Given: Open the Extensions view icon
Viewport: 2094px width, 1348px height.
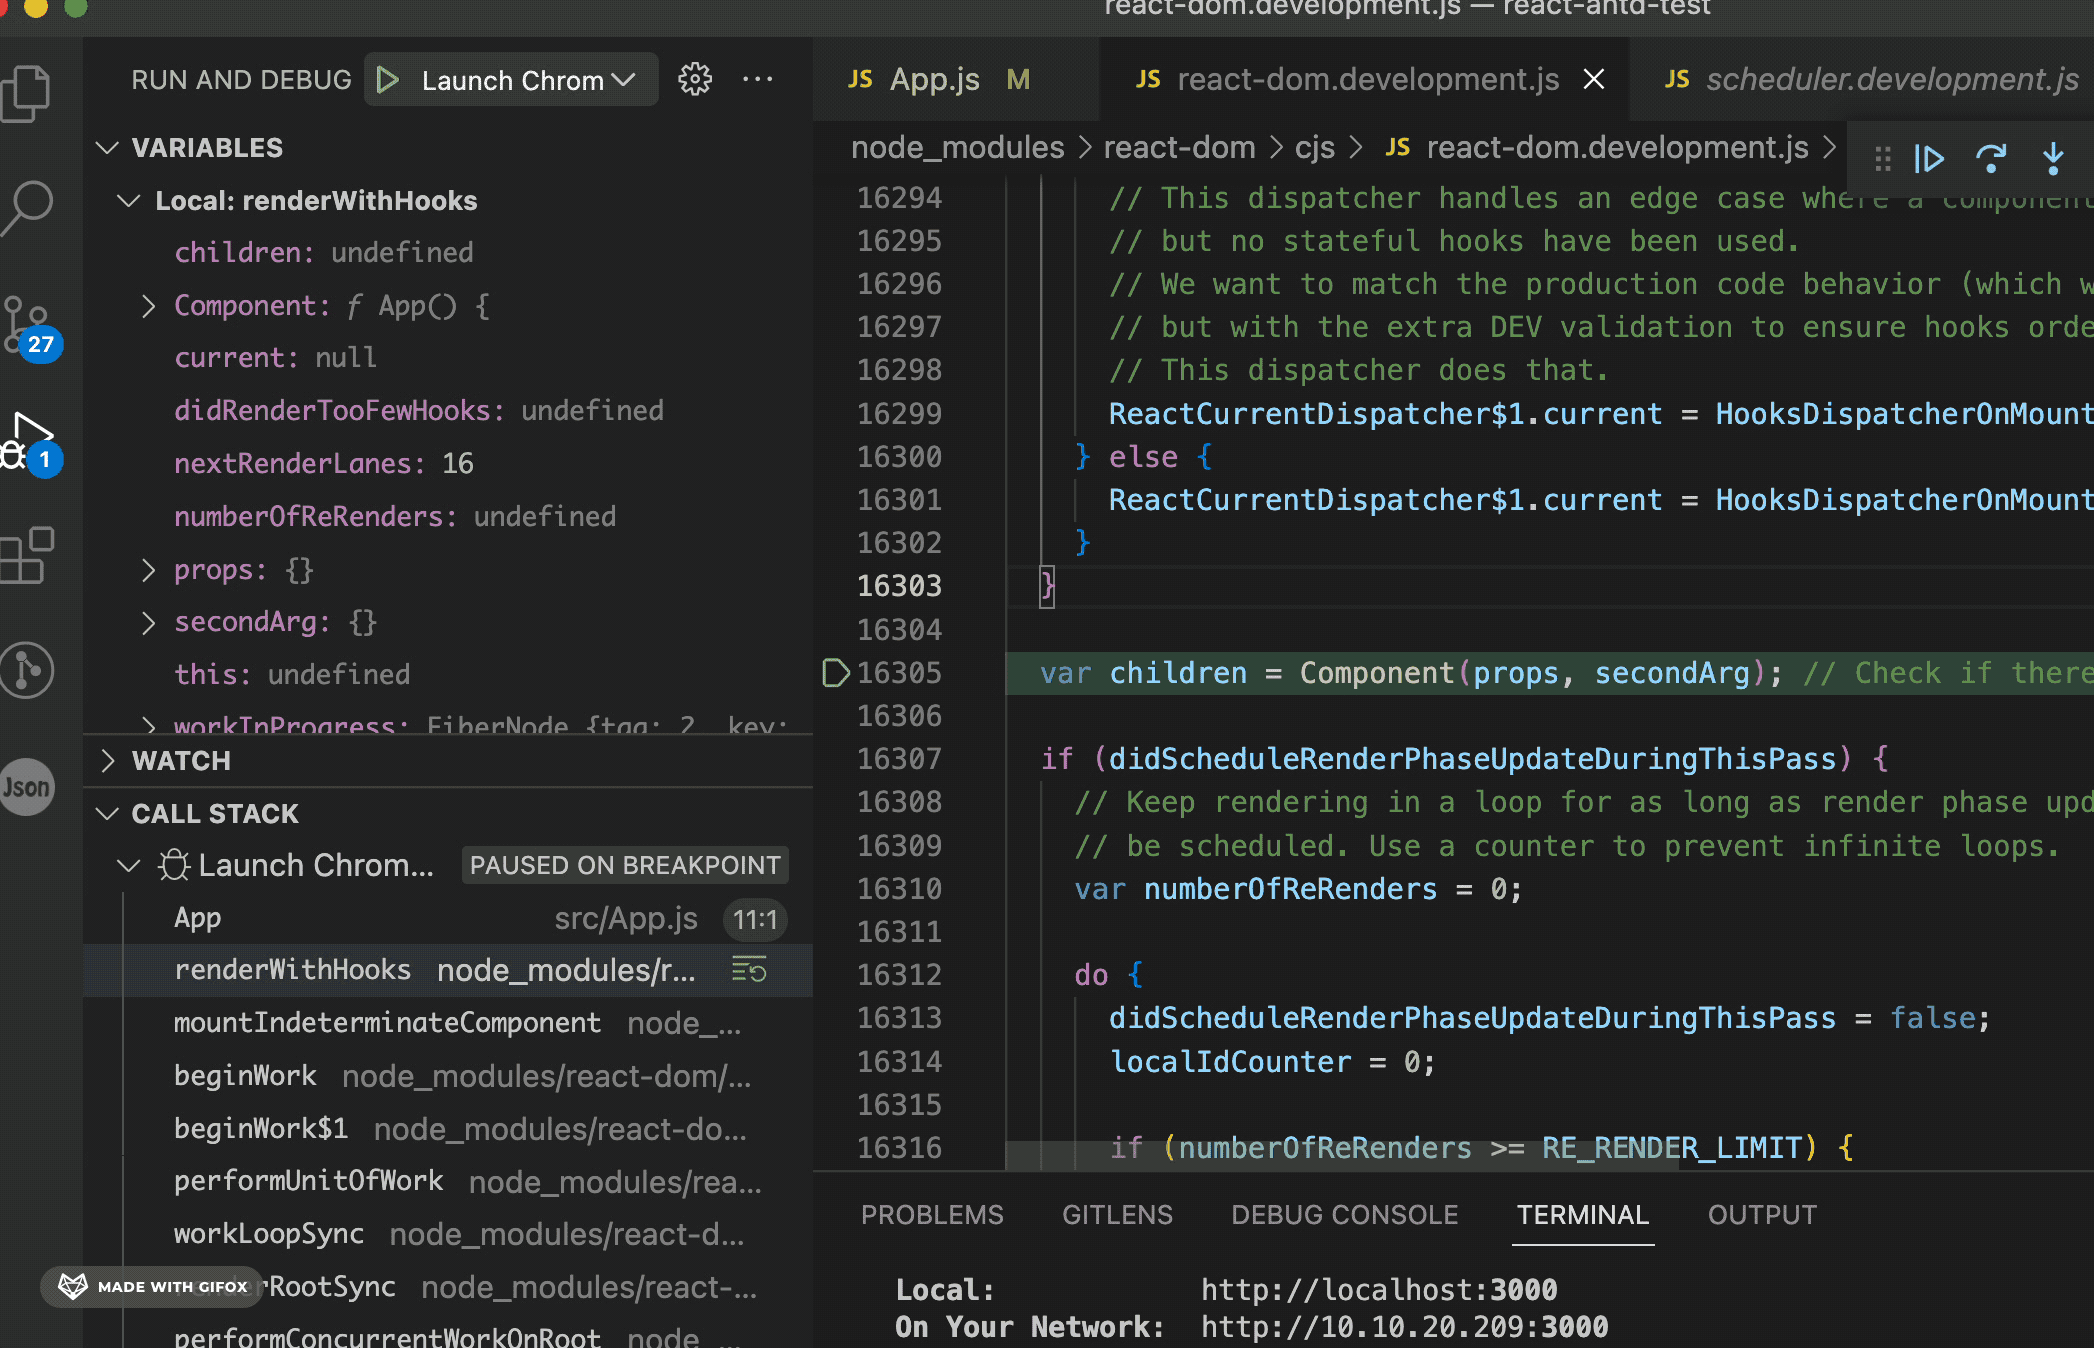Looking at the screenshot, I should tap(27, 555).
